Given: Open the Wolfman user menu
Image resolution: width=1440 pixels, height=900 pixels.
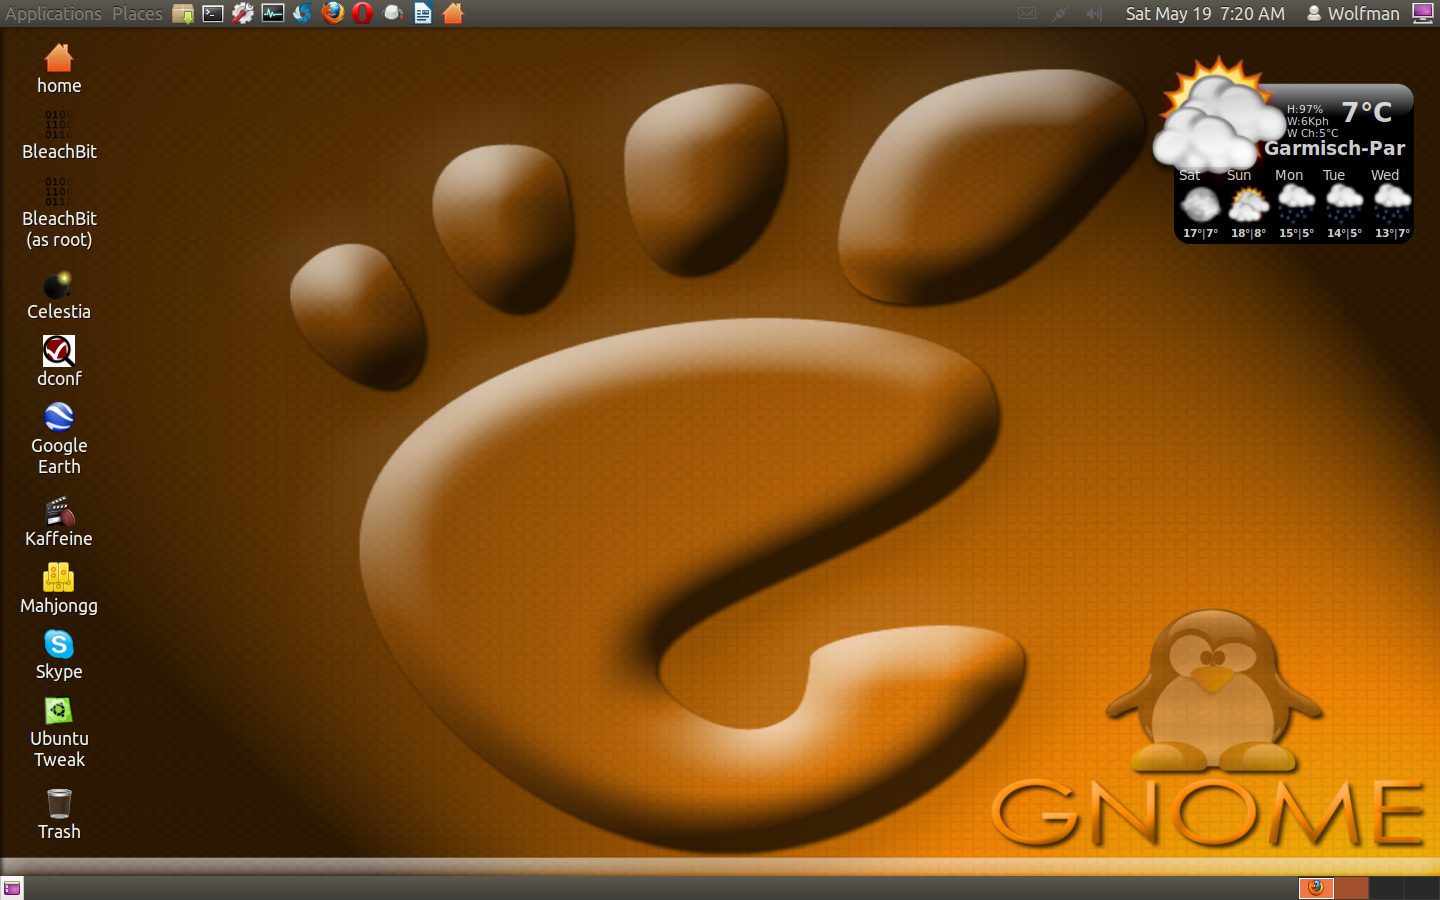Looking at the screenshot, I should [1353, 13].
